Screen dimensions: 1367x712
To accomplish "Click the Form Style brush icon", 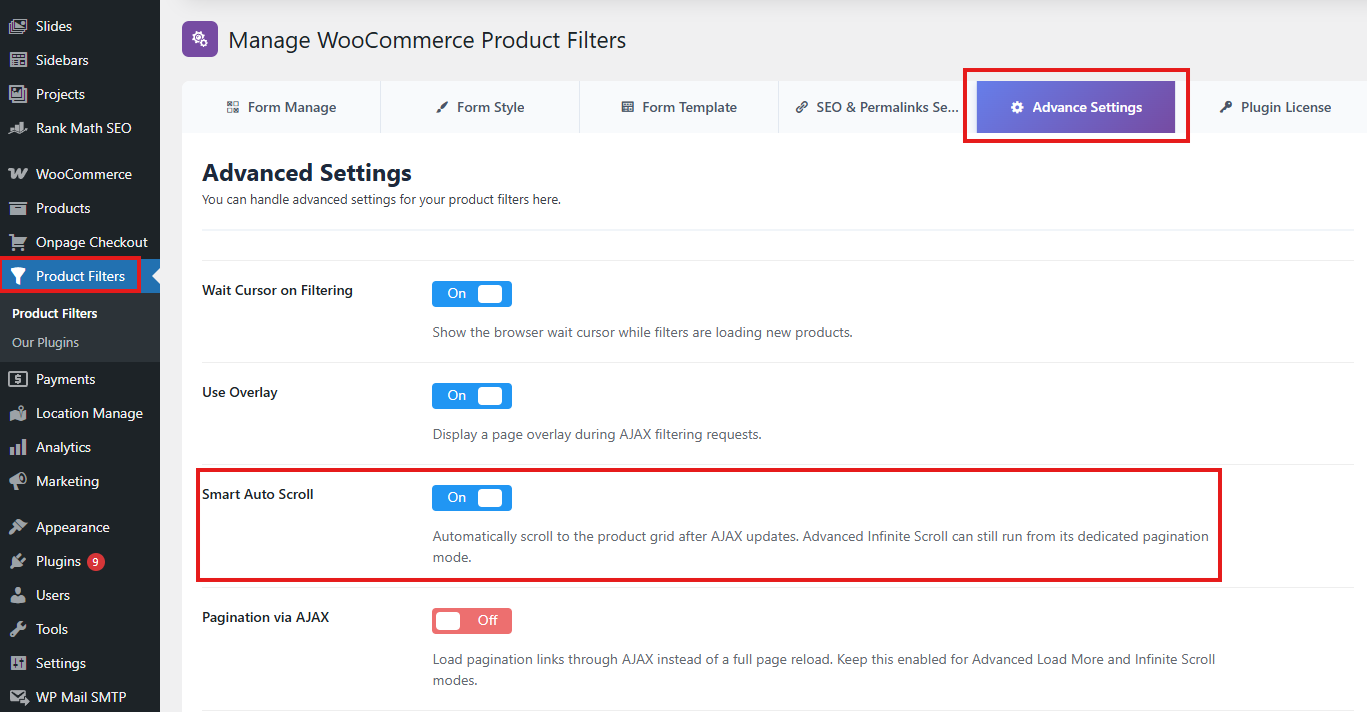I will tap(442, 107).
